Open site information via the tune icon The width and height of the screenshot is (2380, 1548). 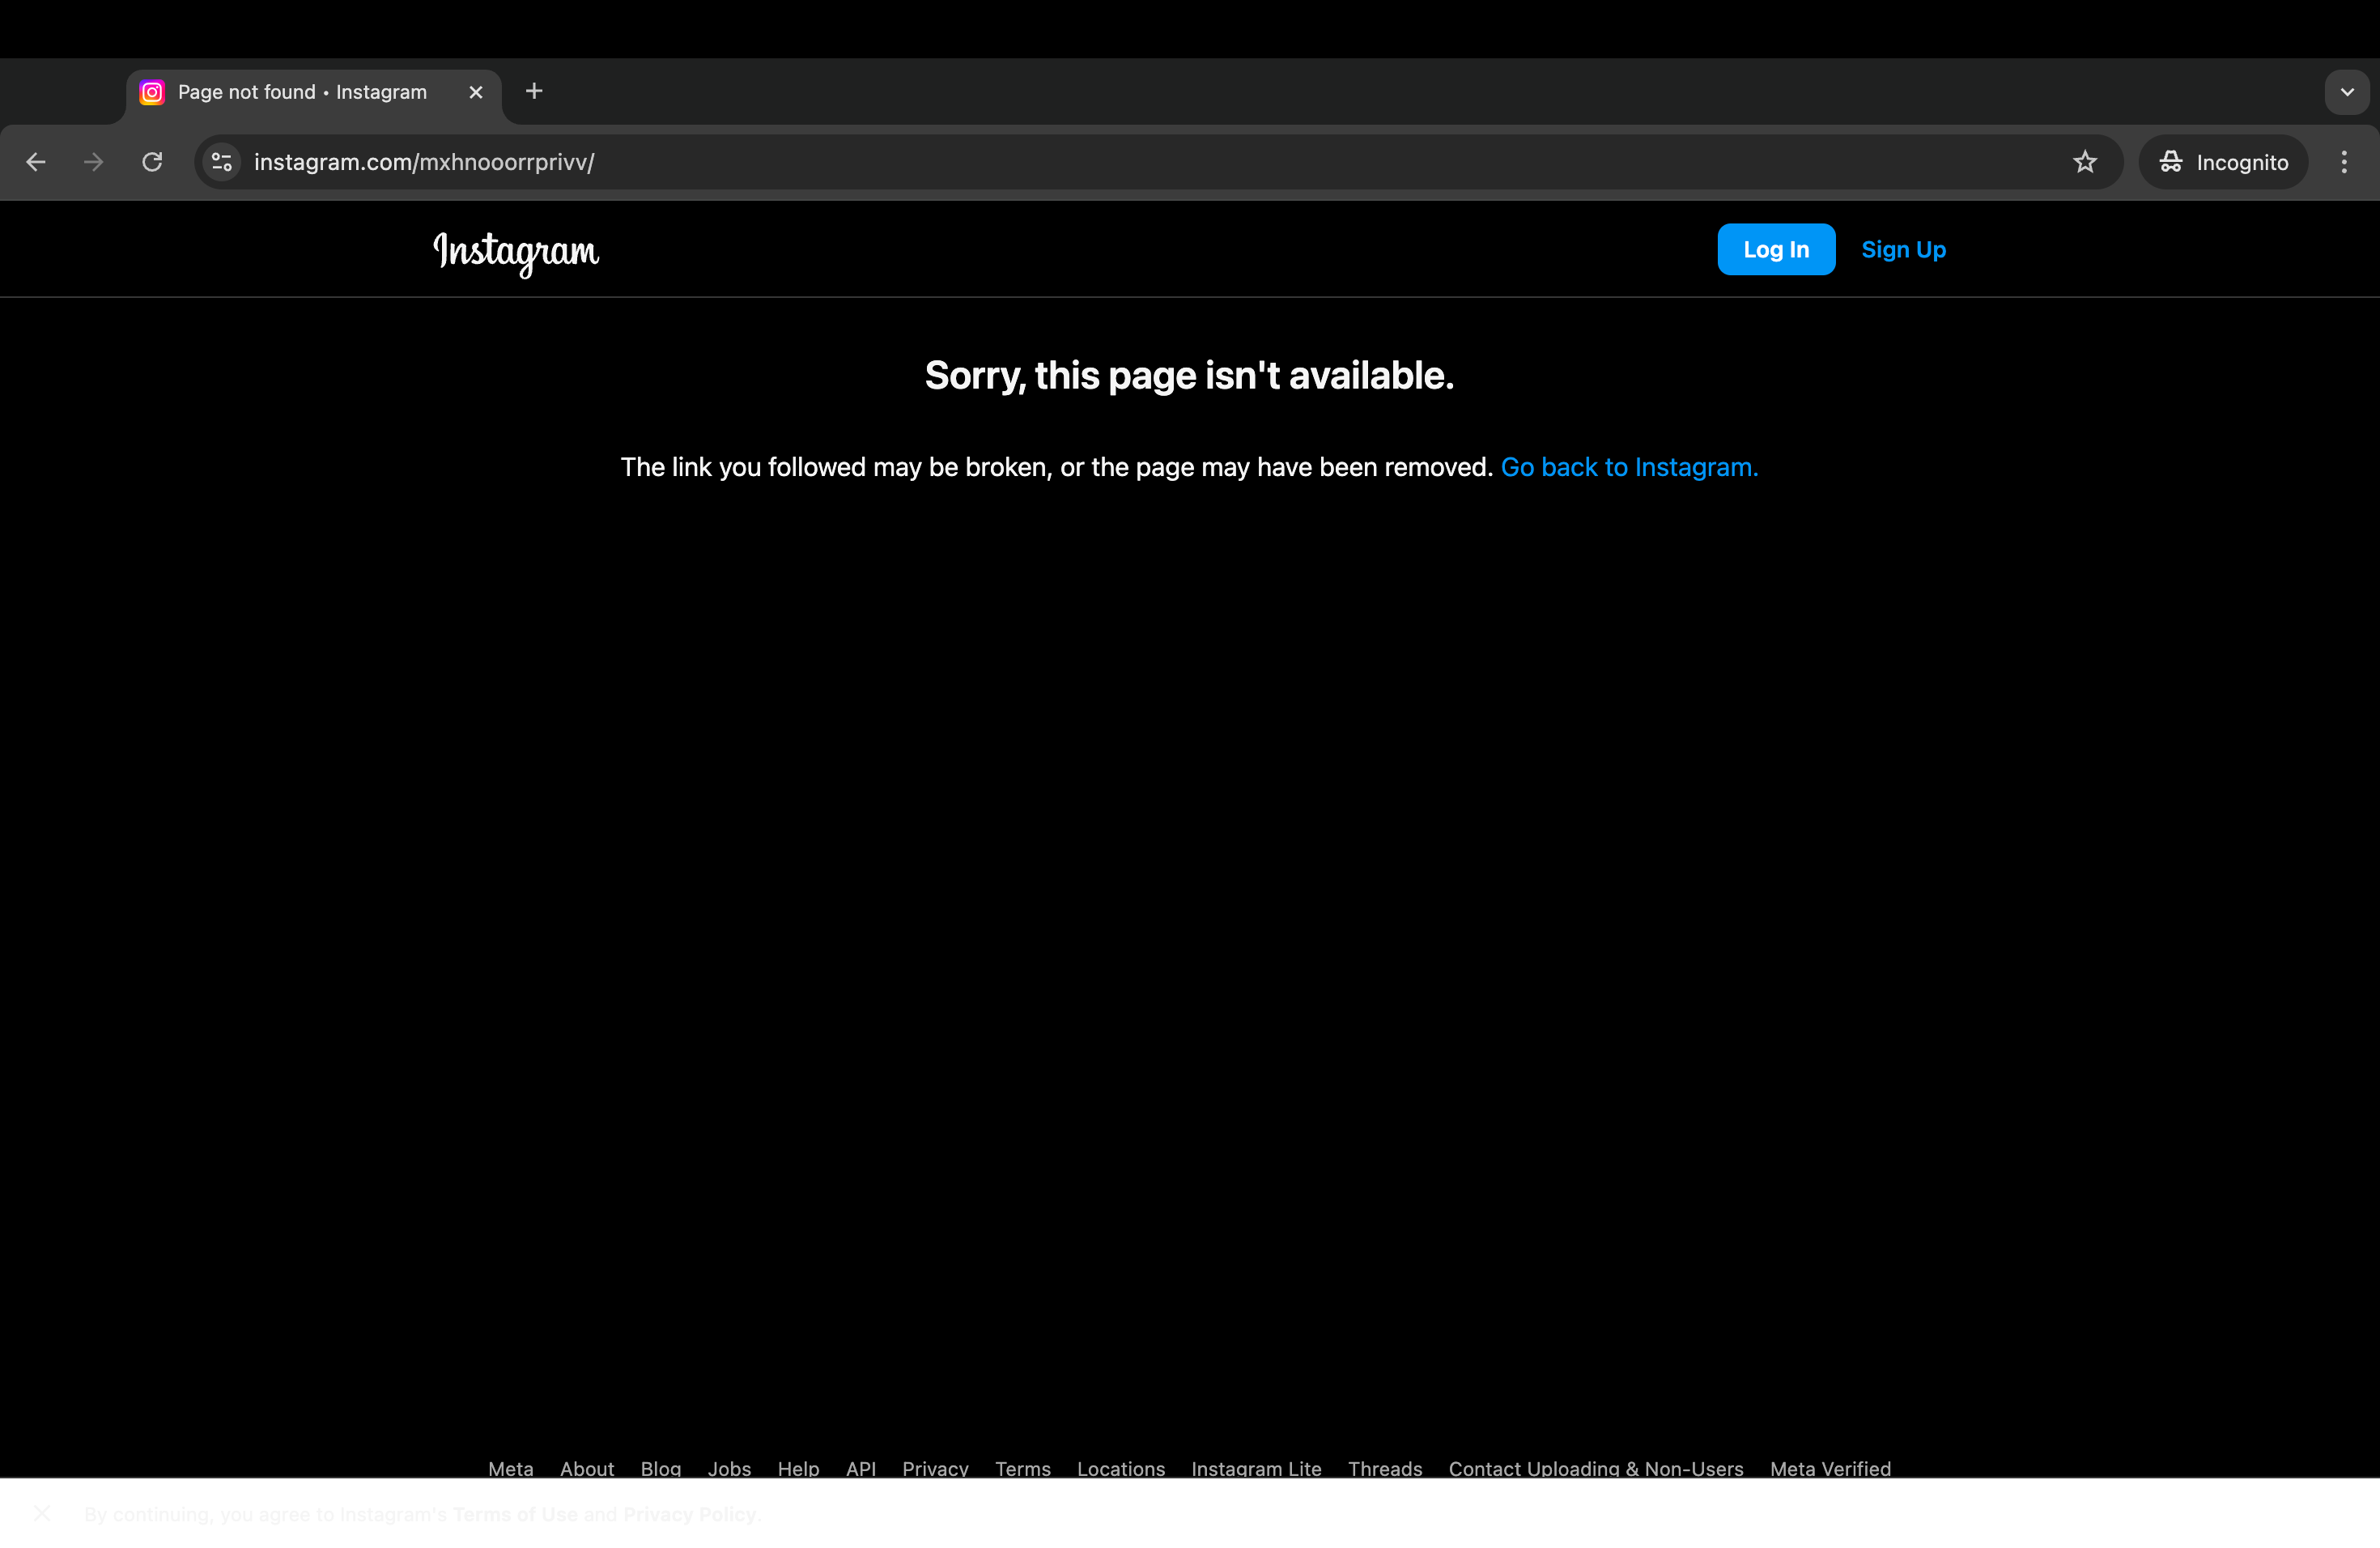(221, 162)
